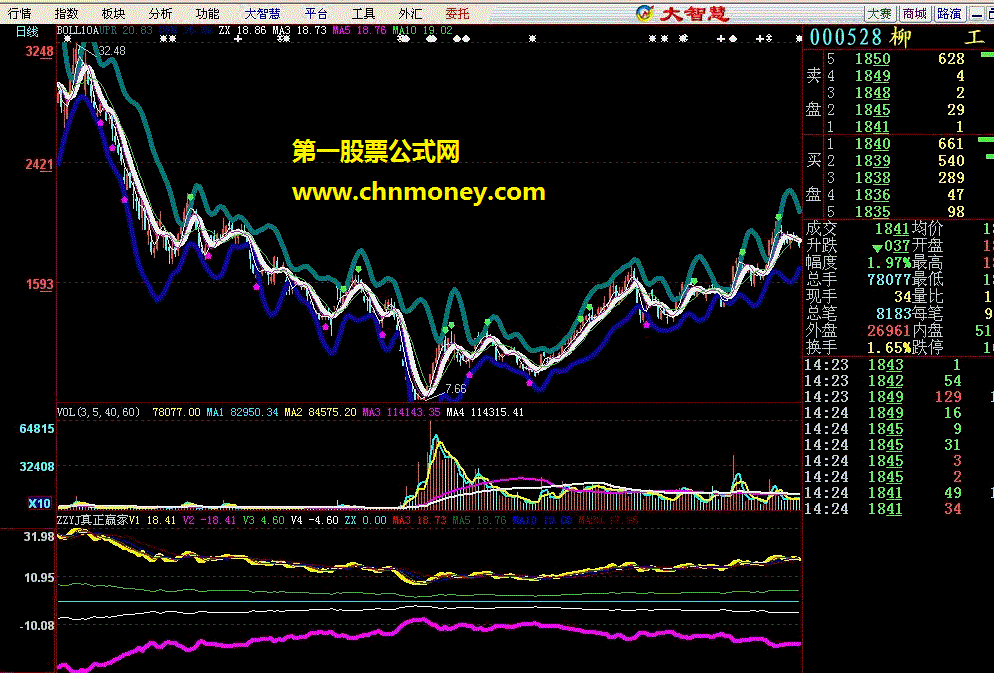Click the 现手 value 34

(903, 297)
